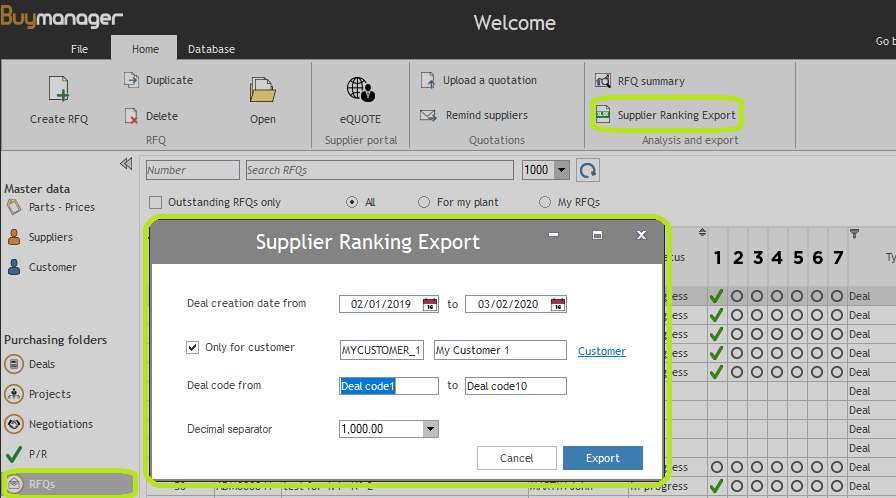
Task: Expand the Decimal separator dropdown
Action: click(x=430, y=429)
